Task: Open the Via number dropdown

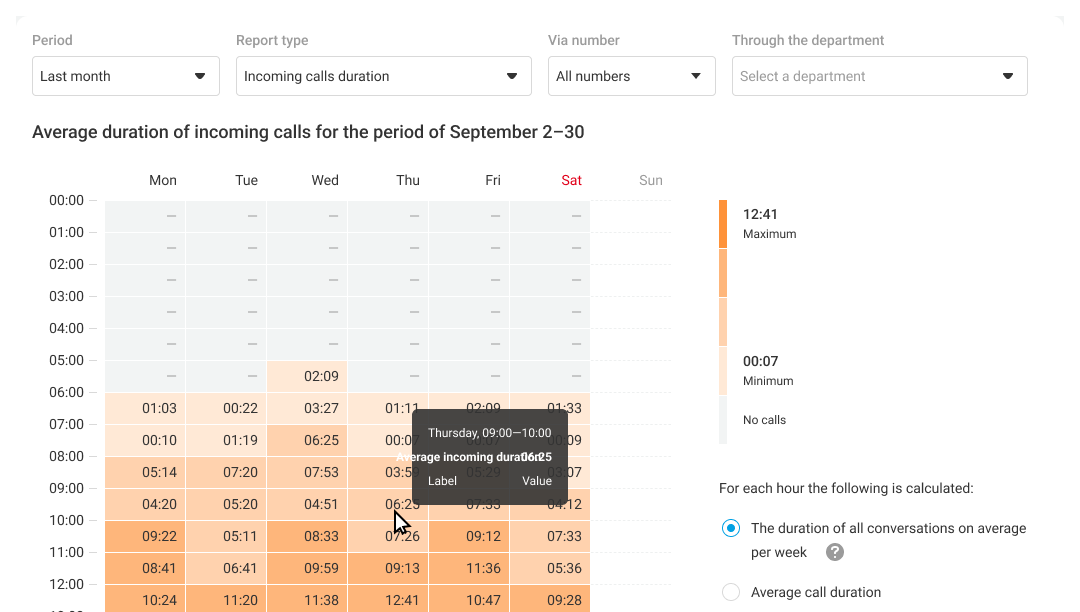Action: [x=632, y=76]
